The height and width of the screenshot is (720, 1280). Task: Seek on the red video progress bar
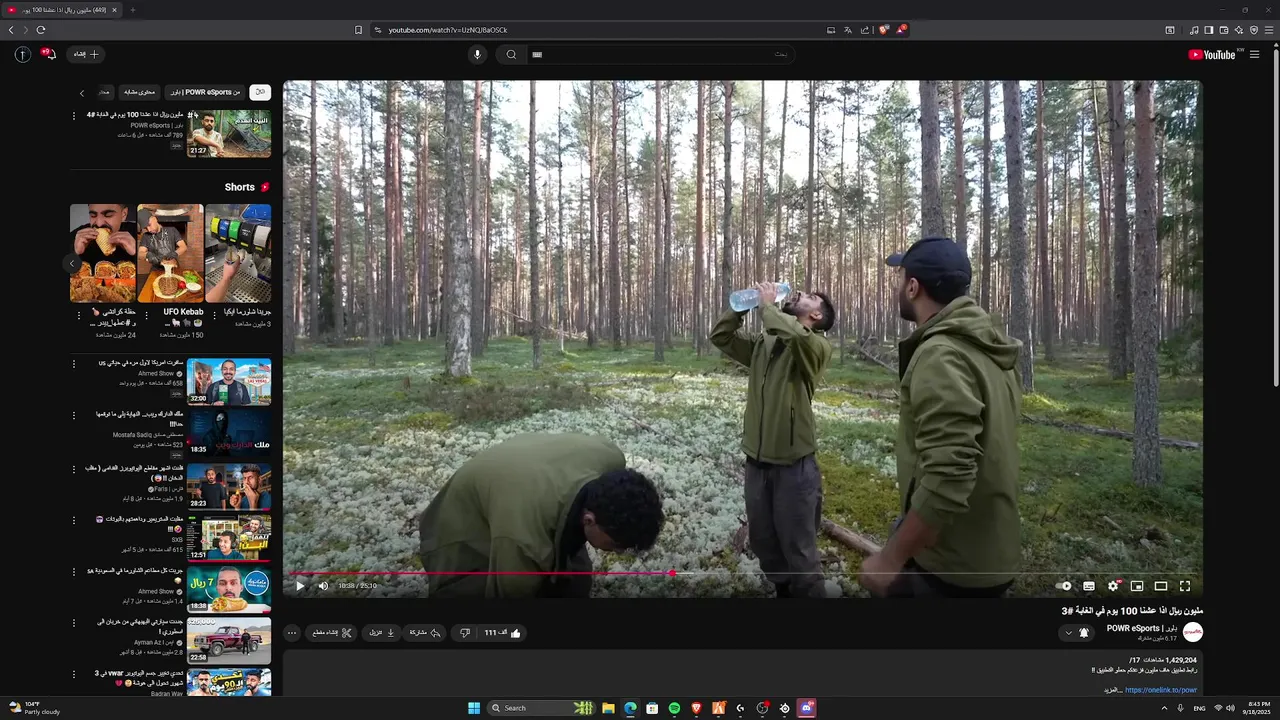click(742, 573)
